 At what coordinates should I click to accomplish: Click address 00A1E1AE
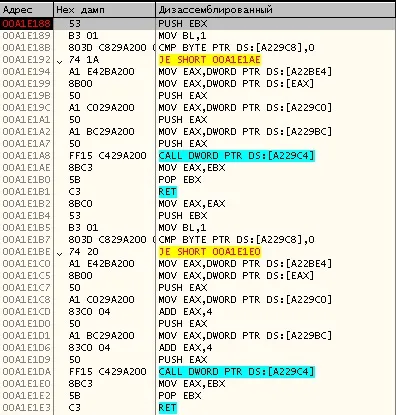coord(26,168)
